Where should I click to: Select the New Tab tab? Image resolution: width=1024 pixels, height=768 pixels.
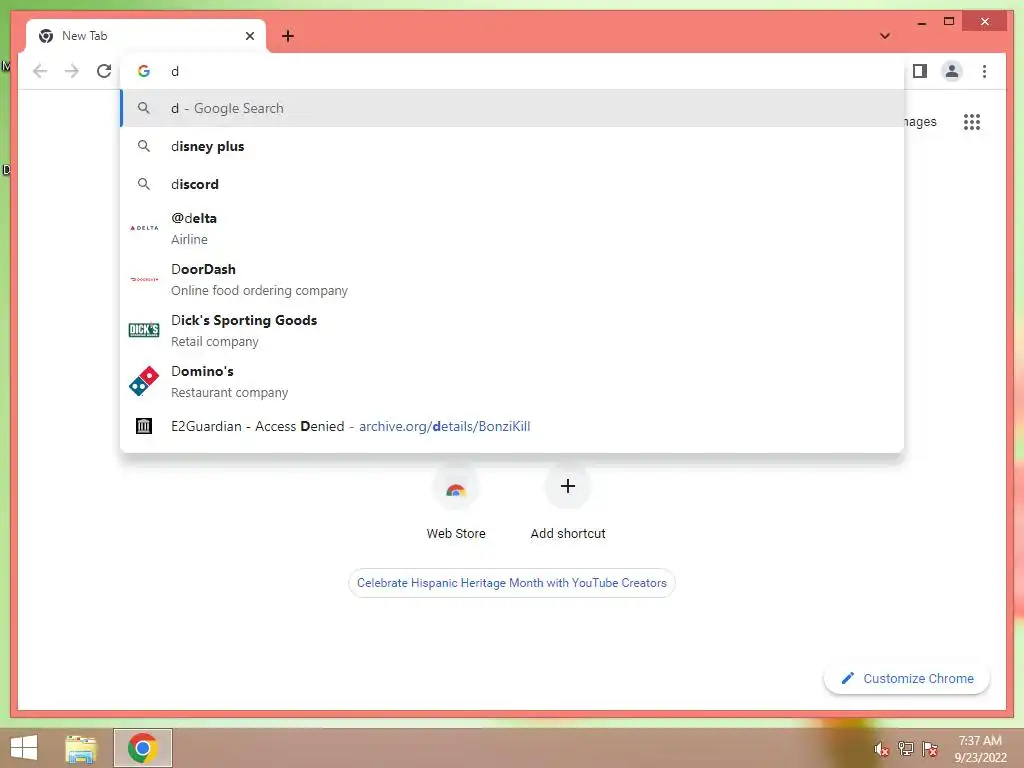pos(146,36)
